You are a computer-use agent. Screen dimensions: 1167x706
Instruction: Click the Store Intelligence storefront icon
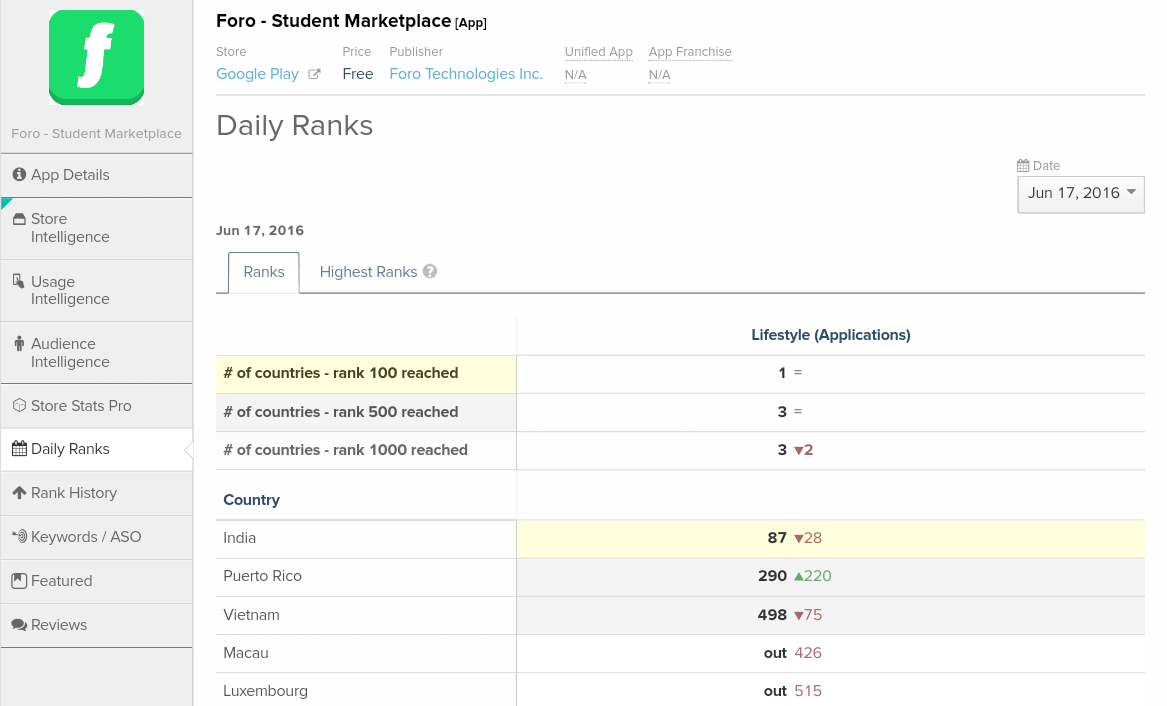(19, 219)
